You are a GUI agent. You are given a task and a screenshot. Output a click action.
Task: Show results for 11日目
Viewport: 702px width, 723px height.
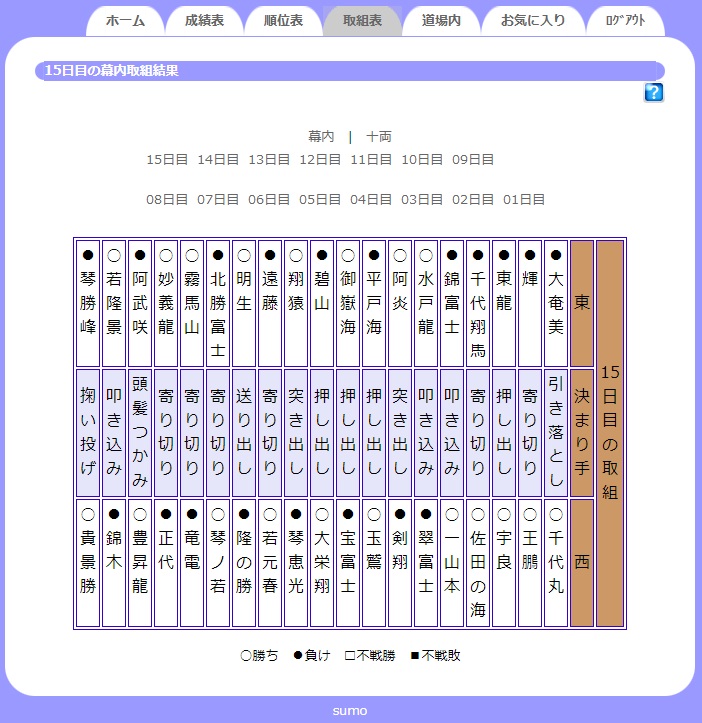[371, 160]
